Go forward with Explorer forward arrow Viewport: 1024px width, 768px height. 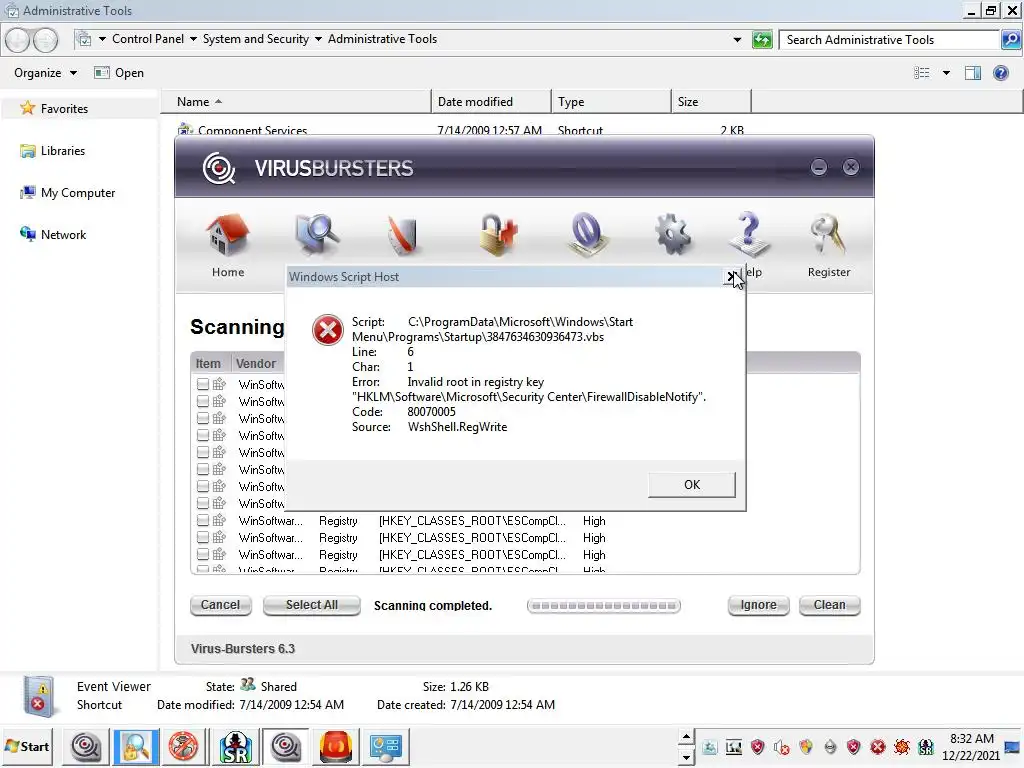(45, 40)
